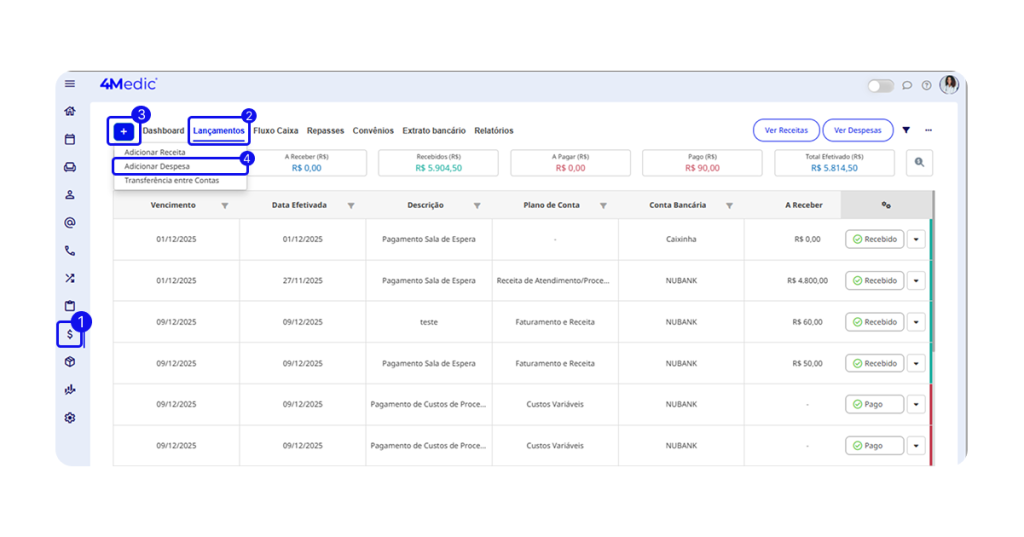The height and width of the screenshot is (537, 1024).
Task: Click the Ver Despesas button
Action: [x=857, y=130]
